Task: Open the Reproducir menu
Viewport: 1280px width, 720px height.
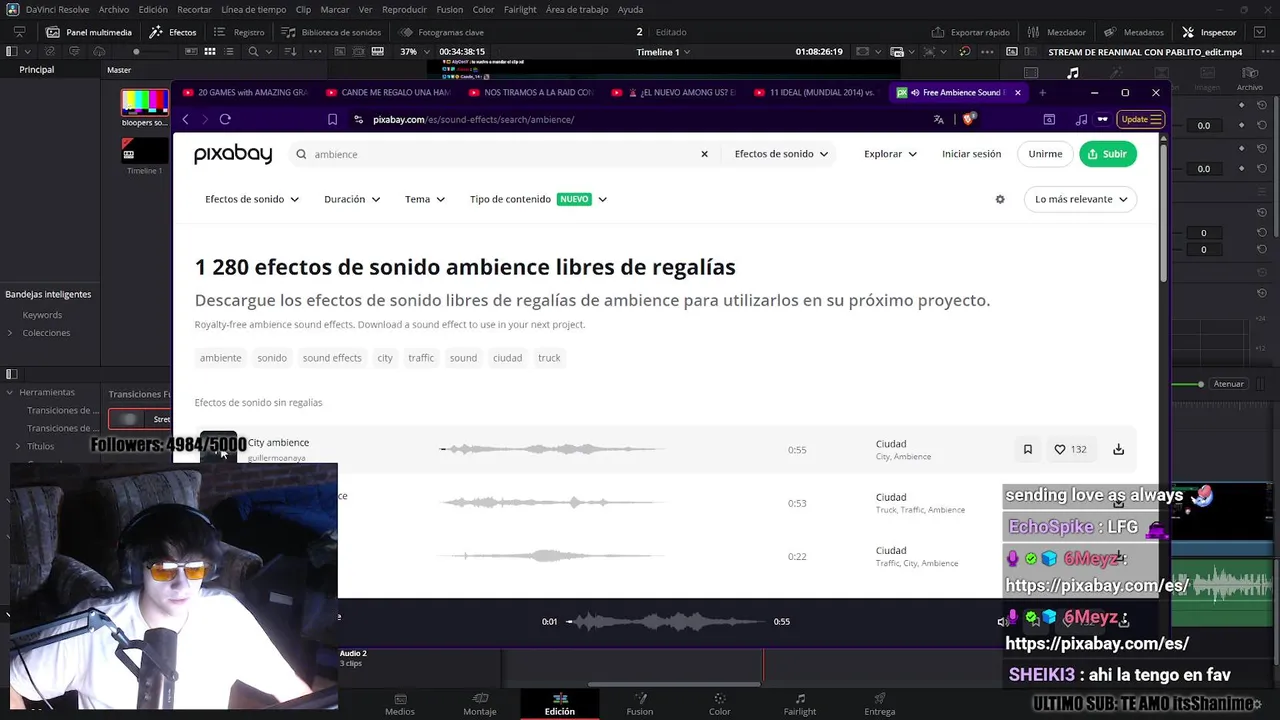Action: click(x=404, y=9)
